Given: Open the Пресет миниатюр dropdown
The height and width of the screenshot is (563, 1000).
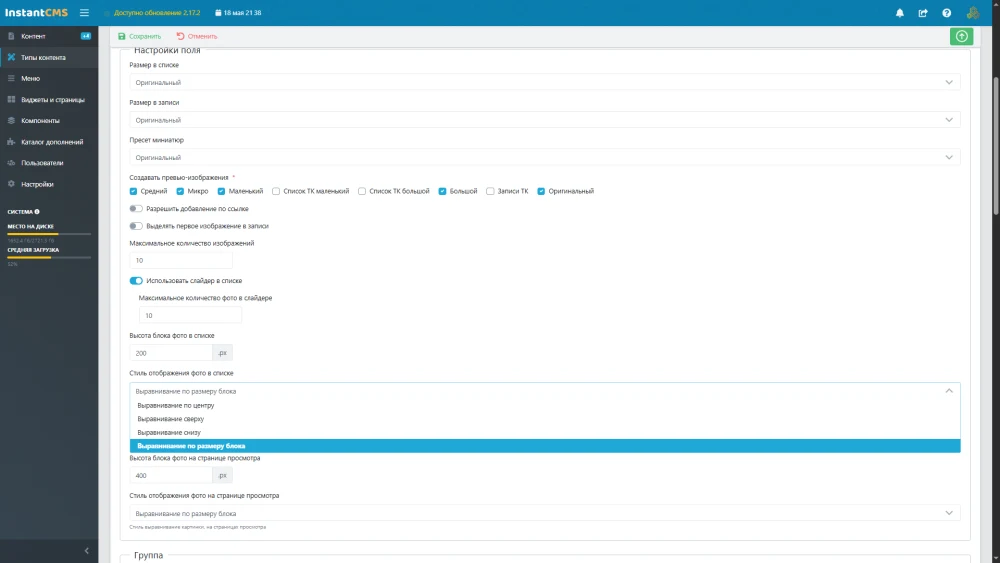Looking at the screenshot, I should coord(545,157).
